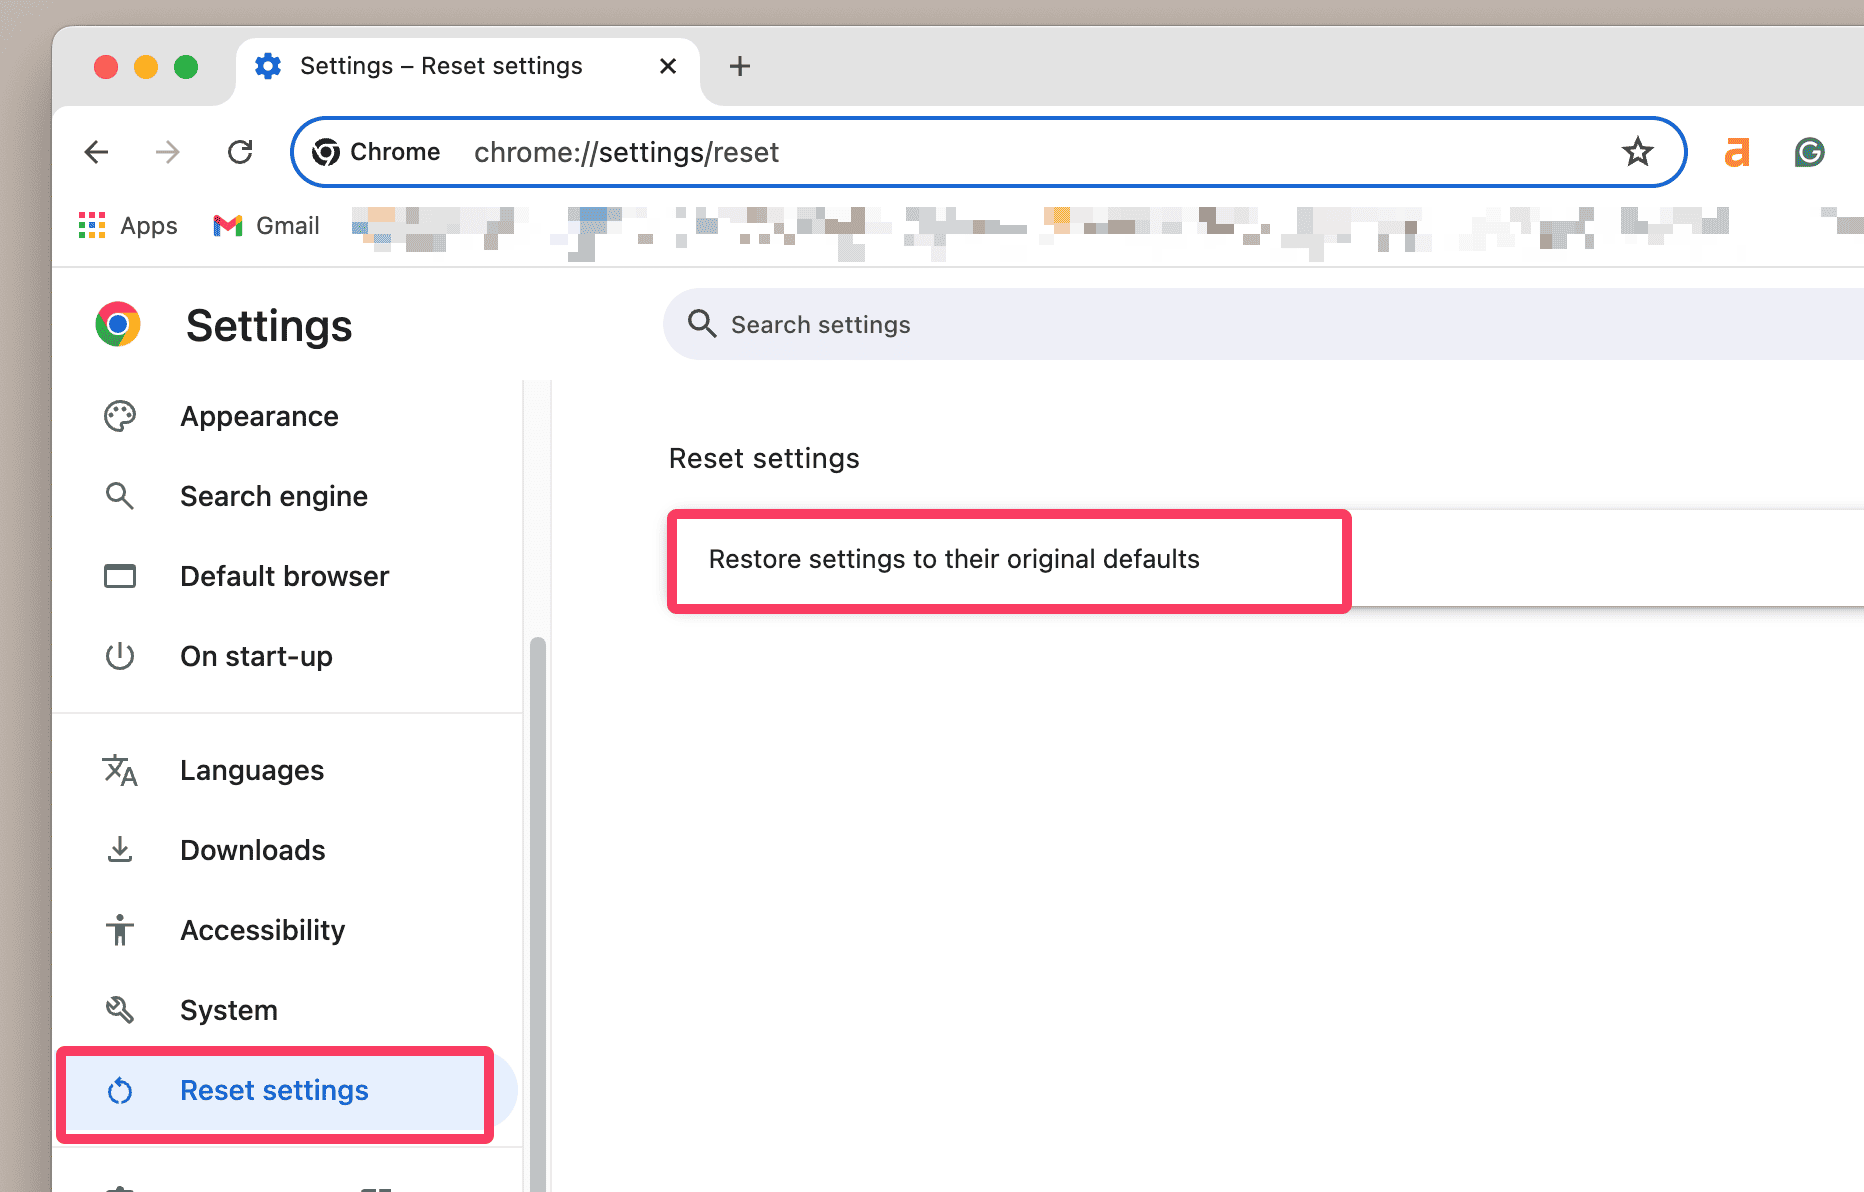Open the Gmail bookmark
This screenshot has height=1192, width=1864.
click(267, 226)
